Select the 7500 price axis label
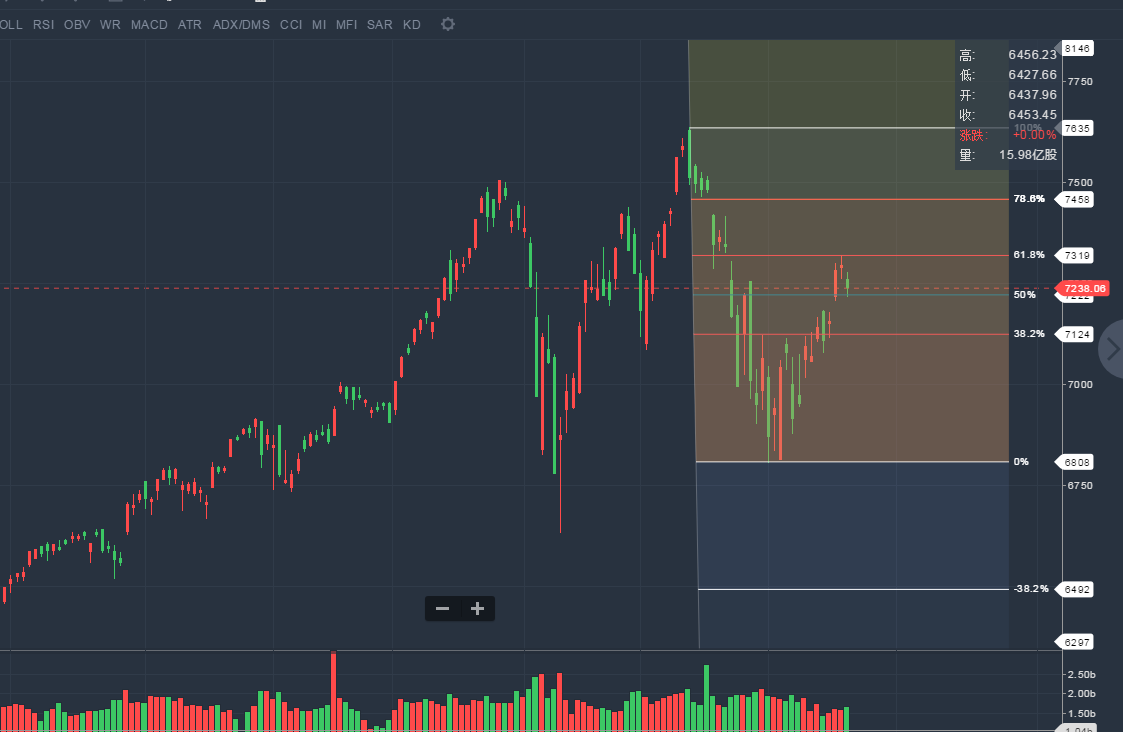This screenshot has height=732, width=1123. click(1080, 183)
